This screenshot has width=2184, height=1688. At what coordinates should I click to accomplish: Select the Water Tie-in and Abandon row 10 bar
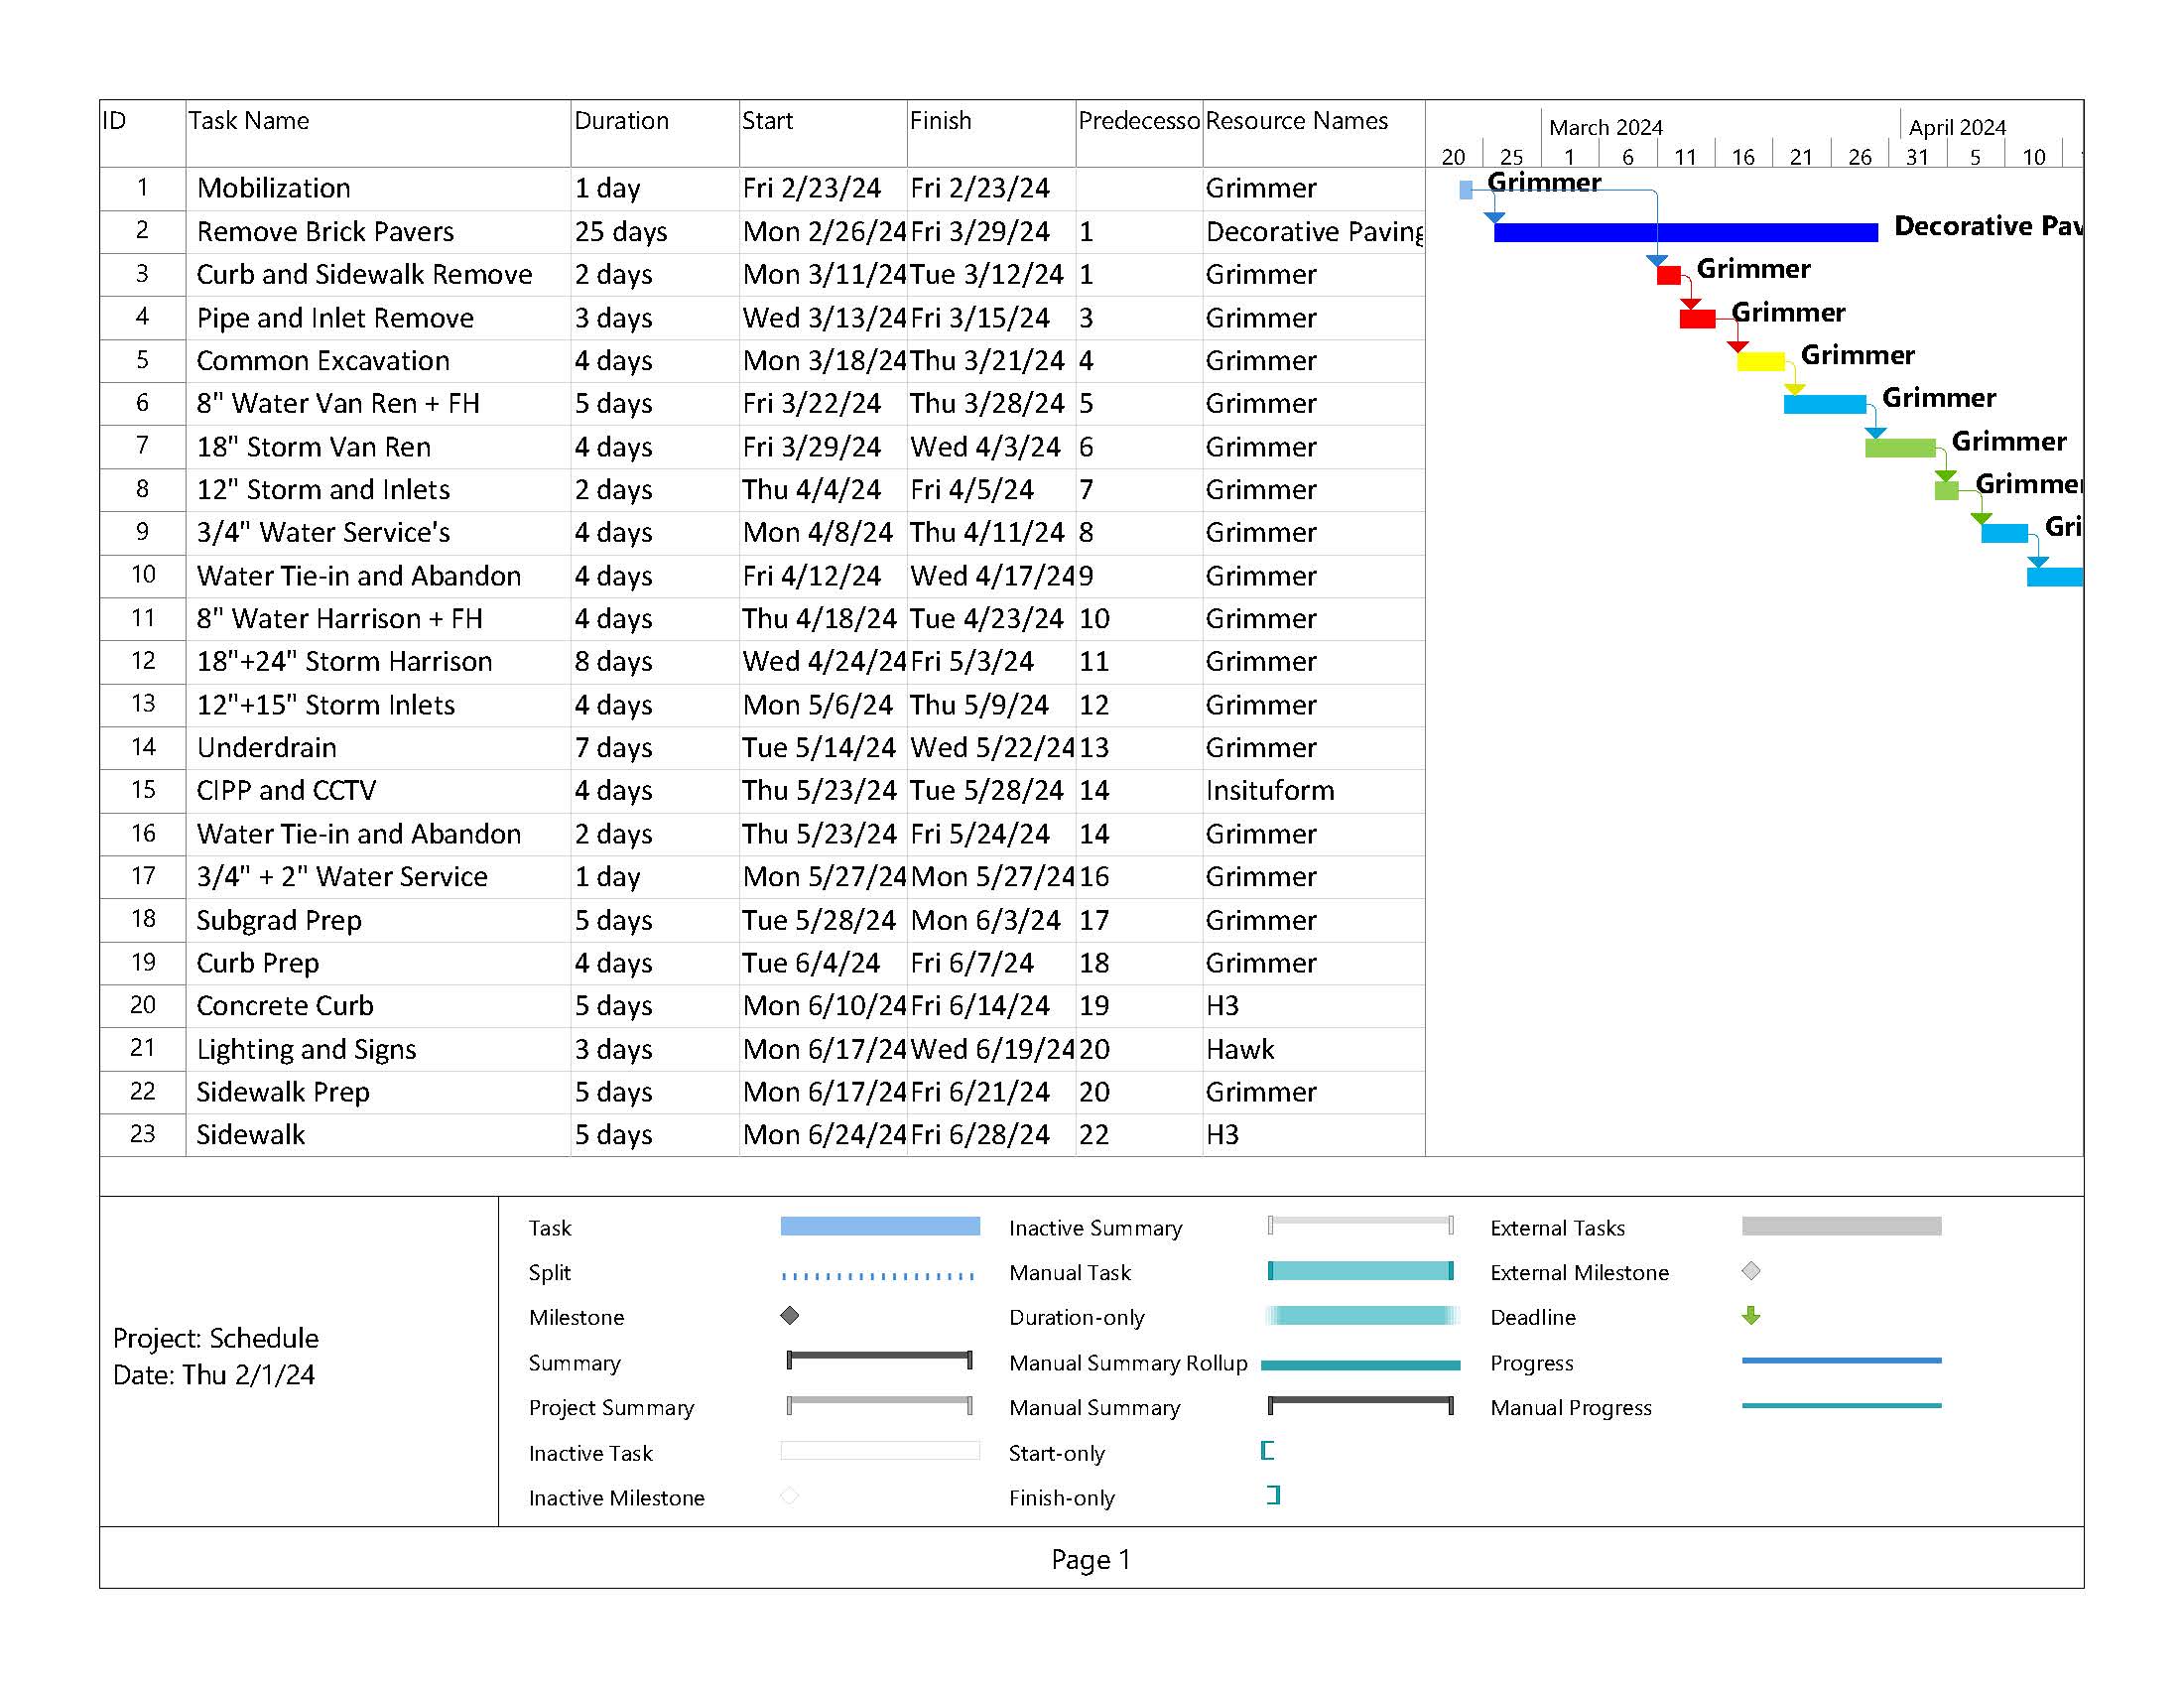click(x=2055, y=576)
